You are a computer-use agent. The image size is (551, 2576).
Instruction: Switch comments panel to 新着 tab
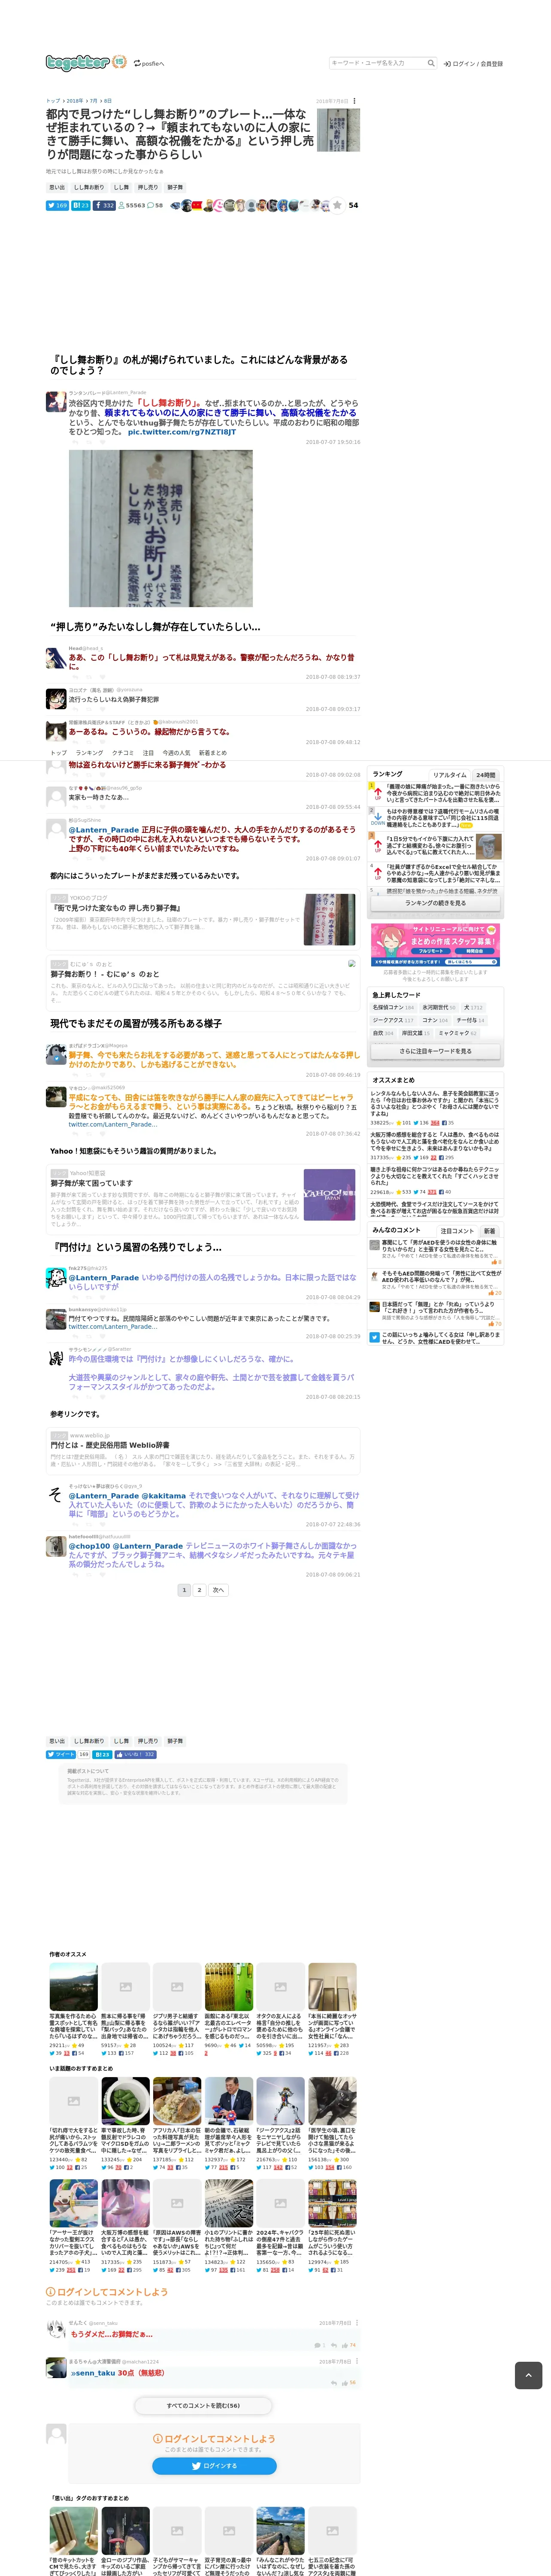489,1230
